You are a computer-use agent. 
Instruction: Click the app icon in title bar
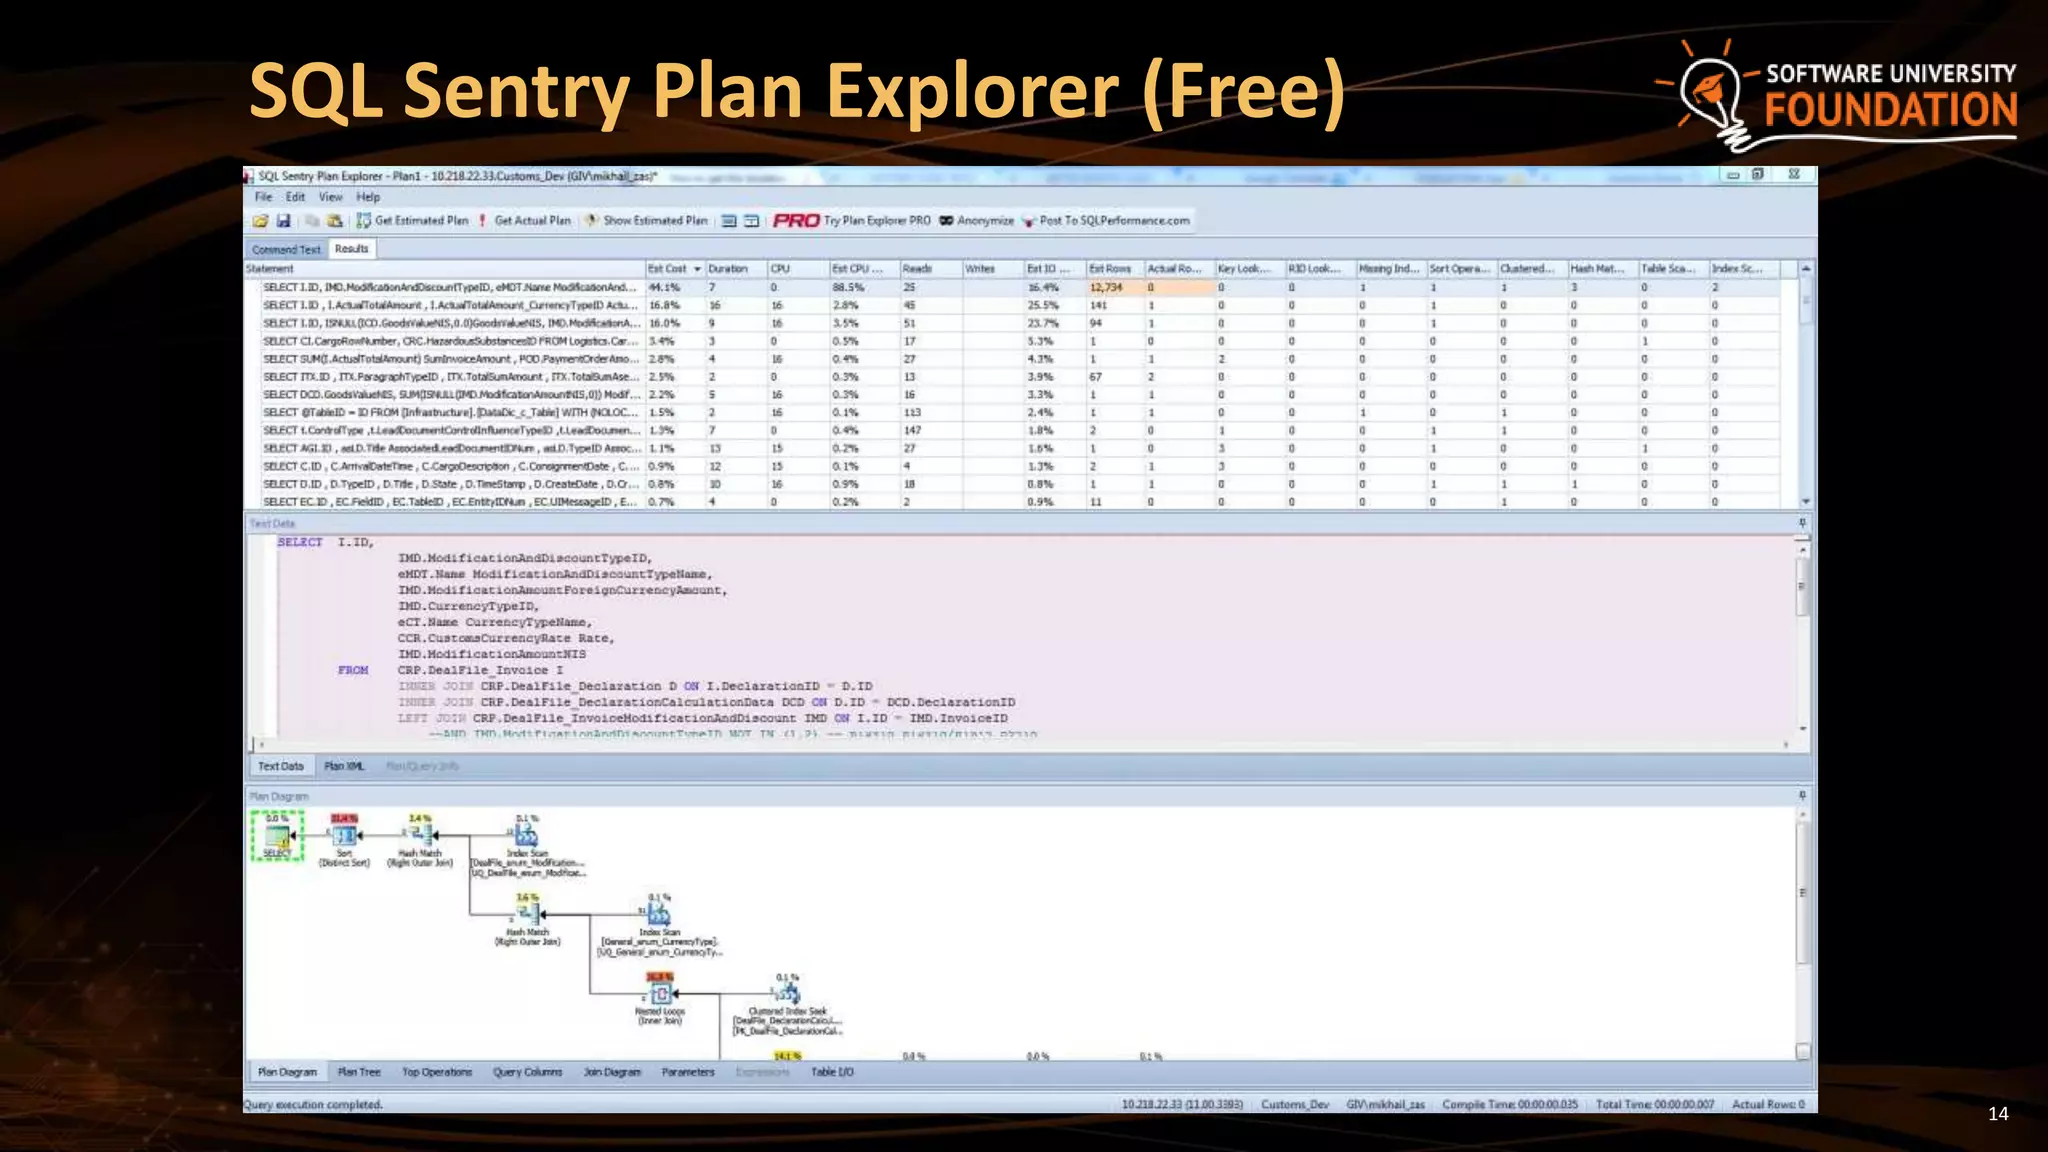click(x=249, y=176)
